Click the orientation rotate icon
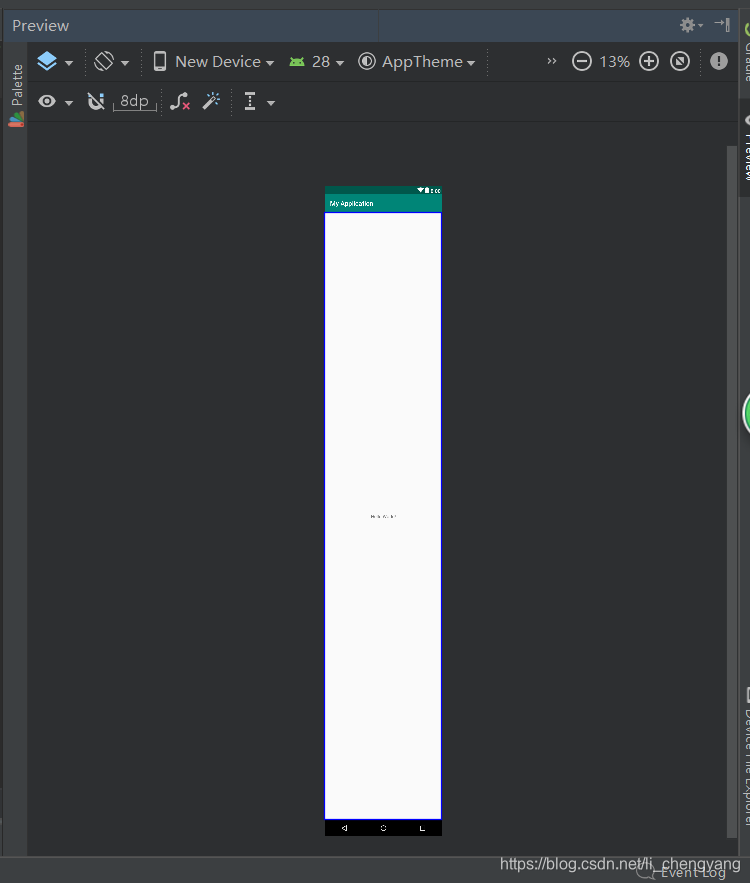Viewport: 750px width, 883px height. point(104,61)
